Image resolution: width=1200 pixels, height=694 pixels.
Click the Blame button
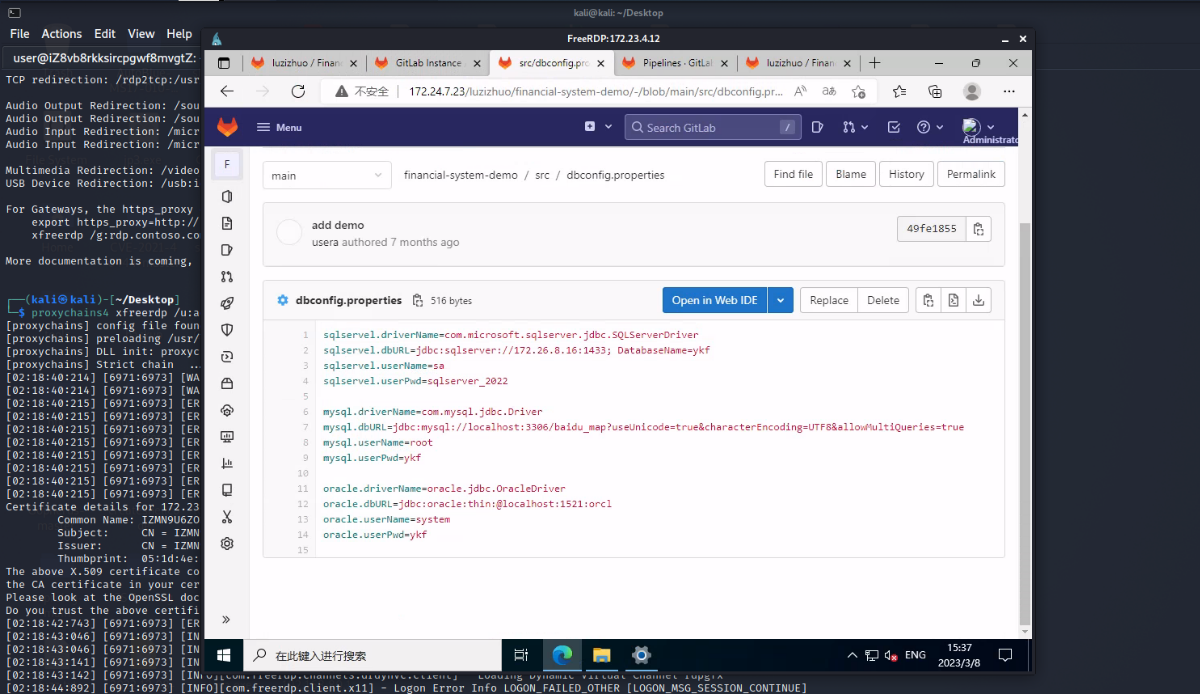pyautogui.click(x=851, y=174)
